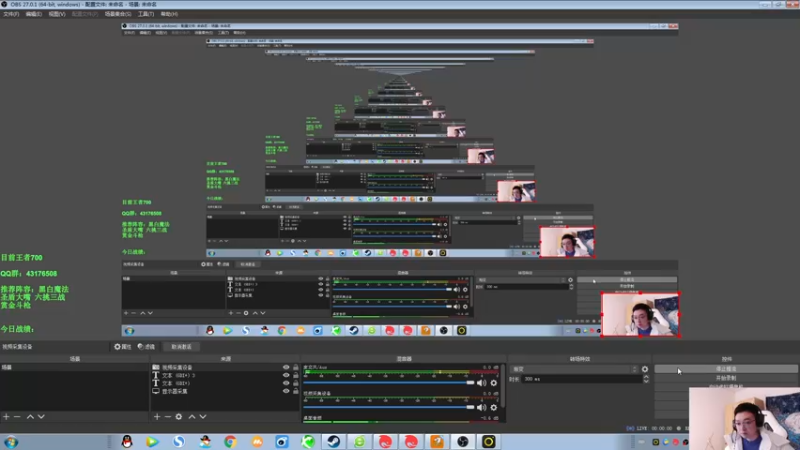Increase transition duration with up arrow
This screenshot has height=450, width=800.
click(x=646, y=377)
